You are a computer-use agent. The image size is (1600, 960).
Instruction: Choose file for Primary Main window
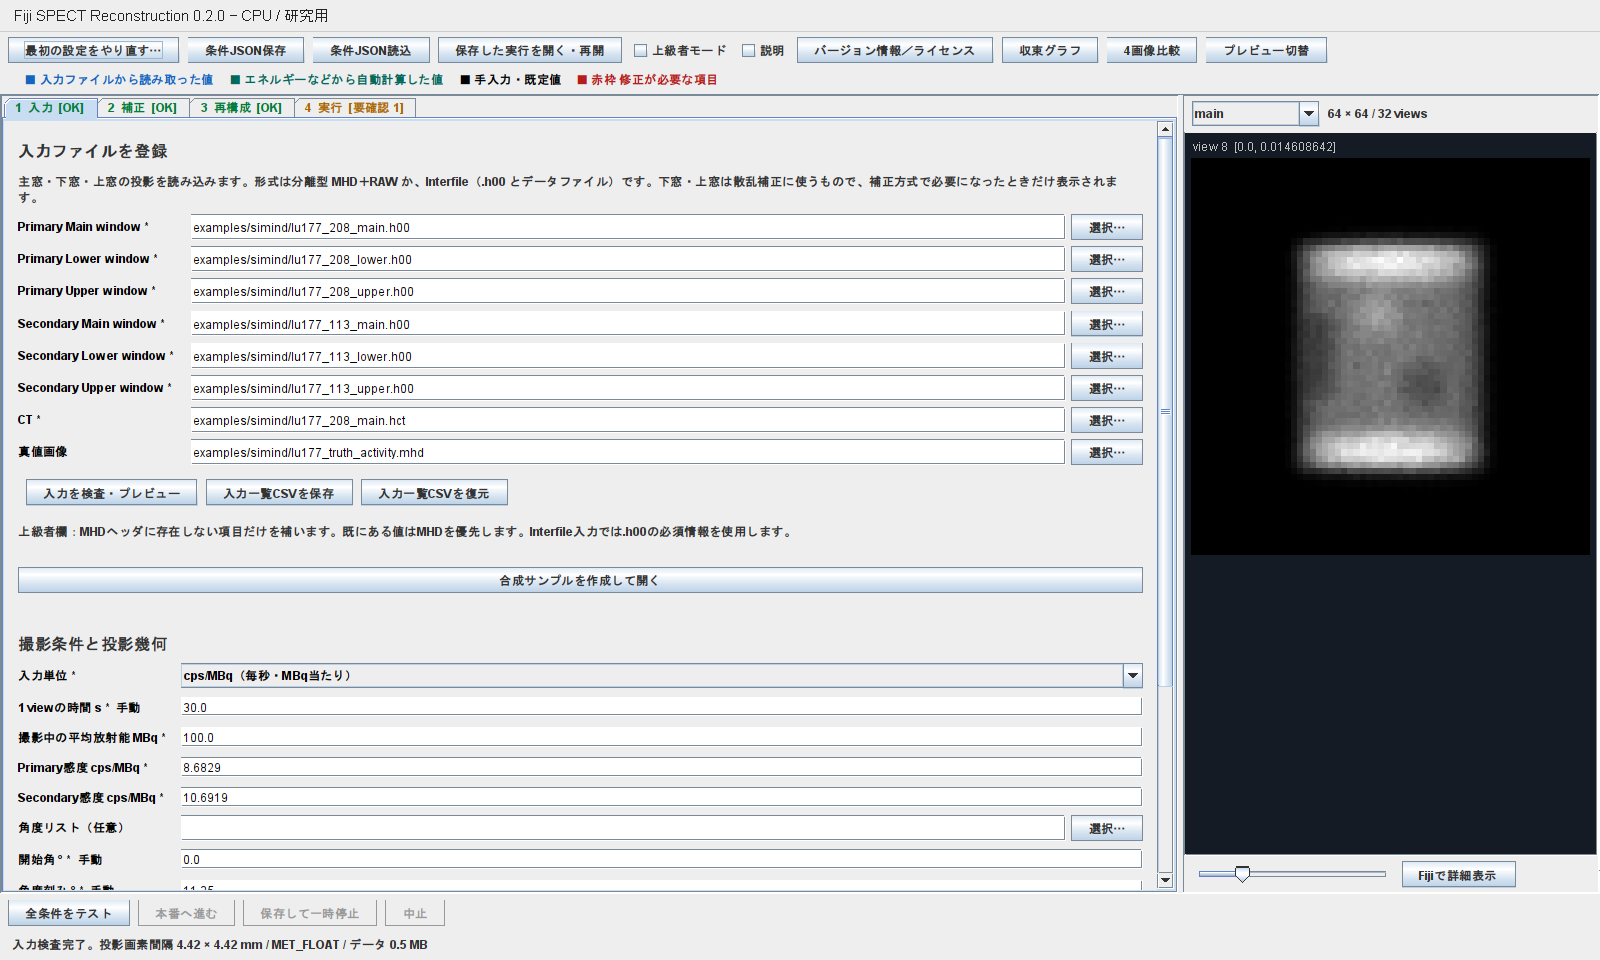click(x=1106, y=227)
